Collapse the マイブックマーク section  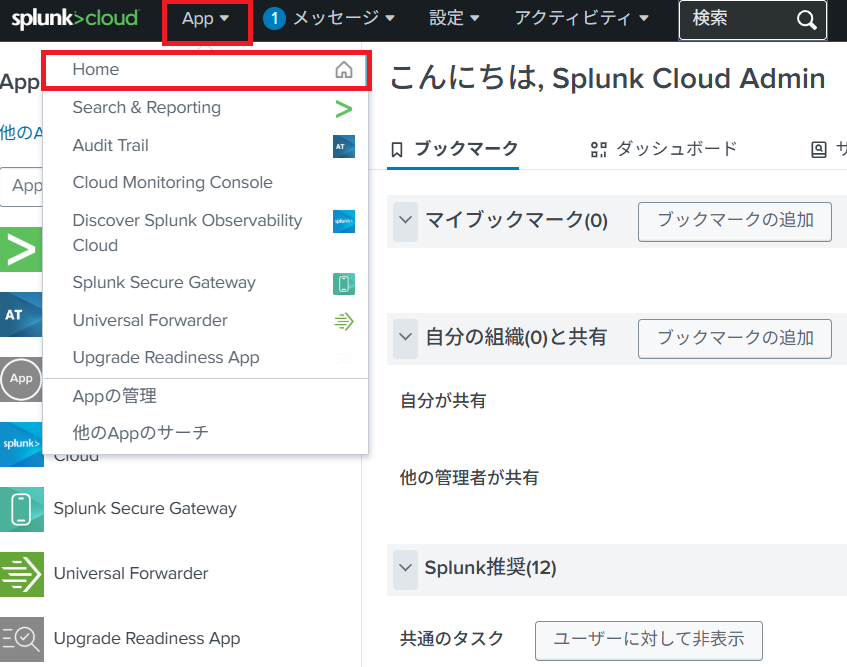pyautogui.click(x=405, y=220)
